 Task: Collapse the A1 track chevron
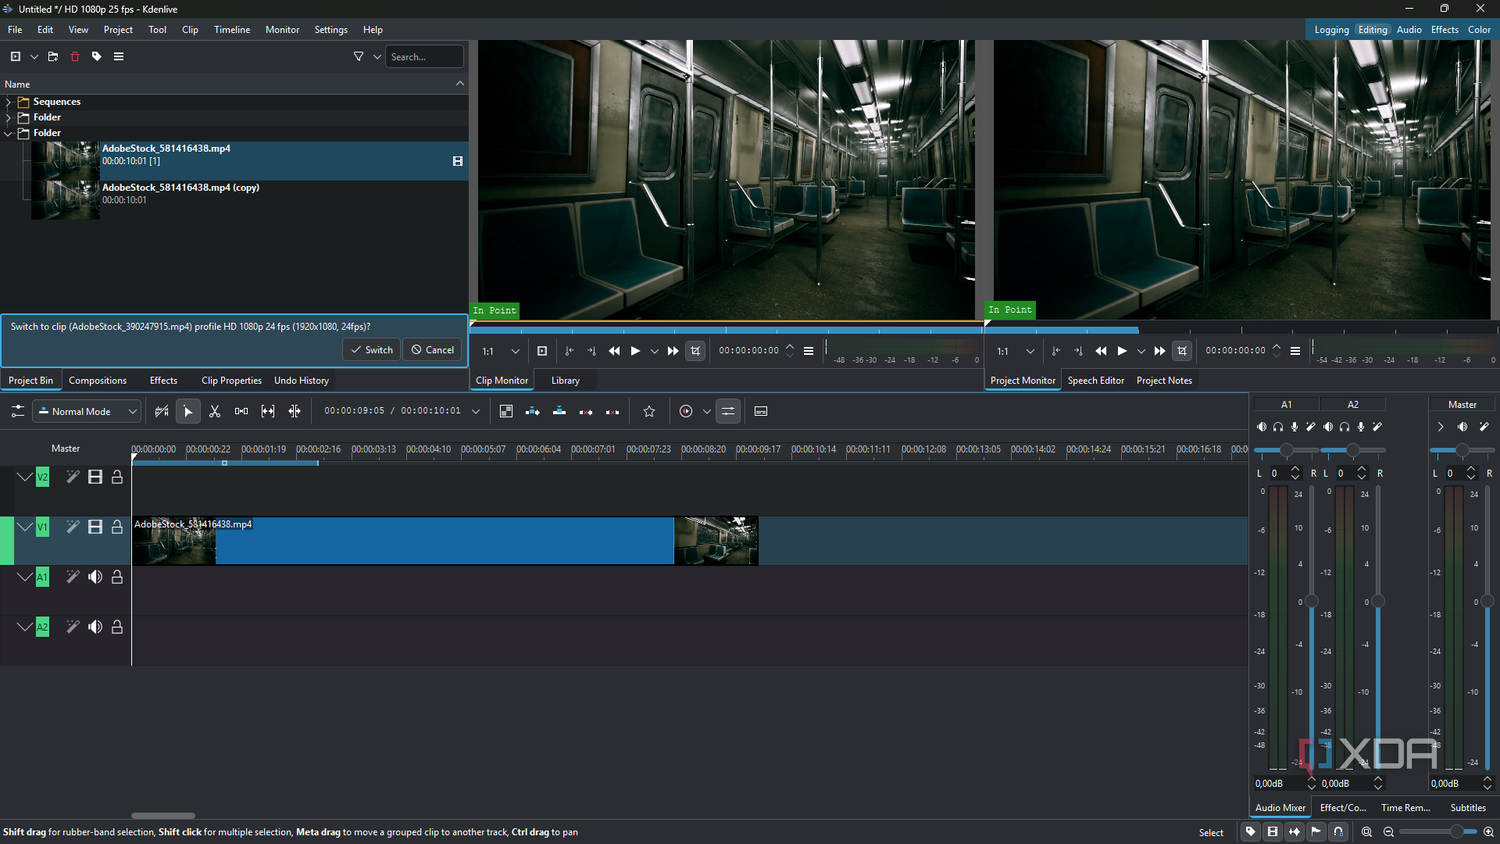24,577
